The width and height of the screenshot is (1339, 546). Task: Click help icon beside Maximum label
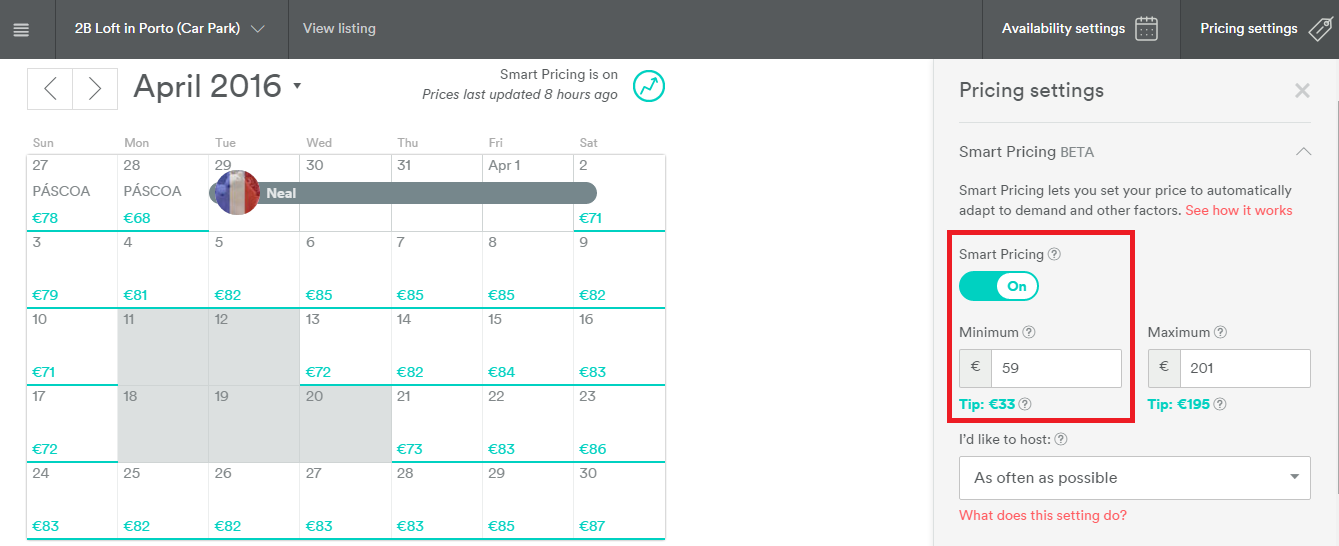[1220, 332]
